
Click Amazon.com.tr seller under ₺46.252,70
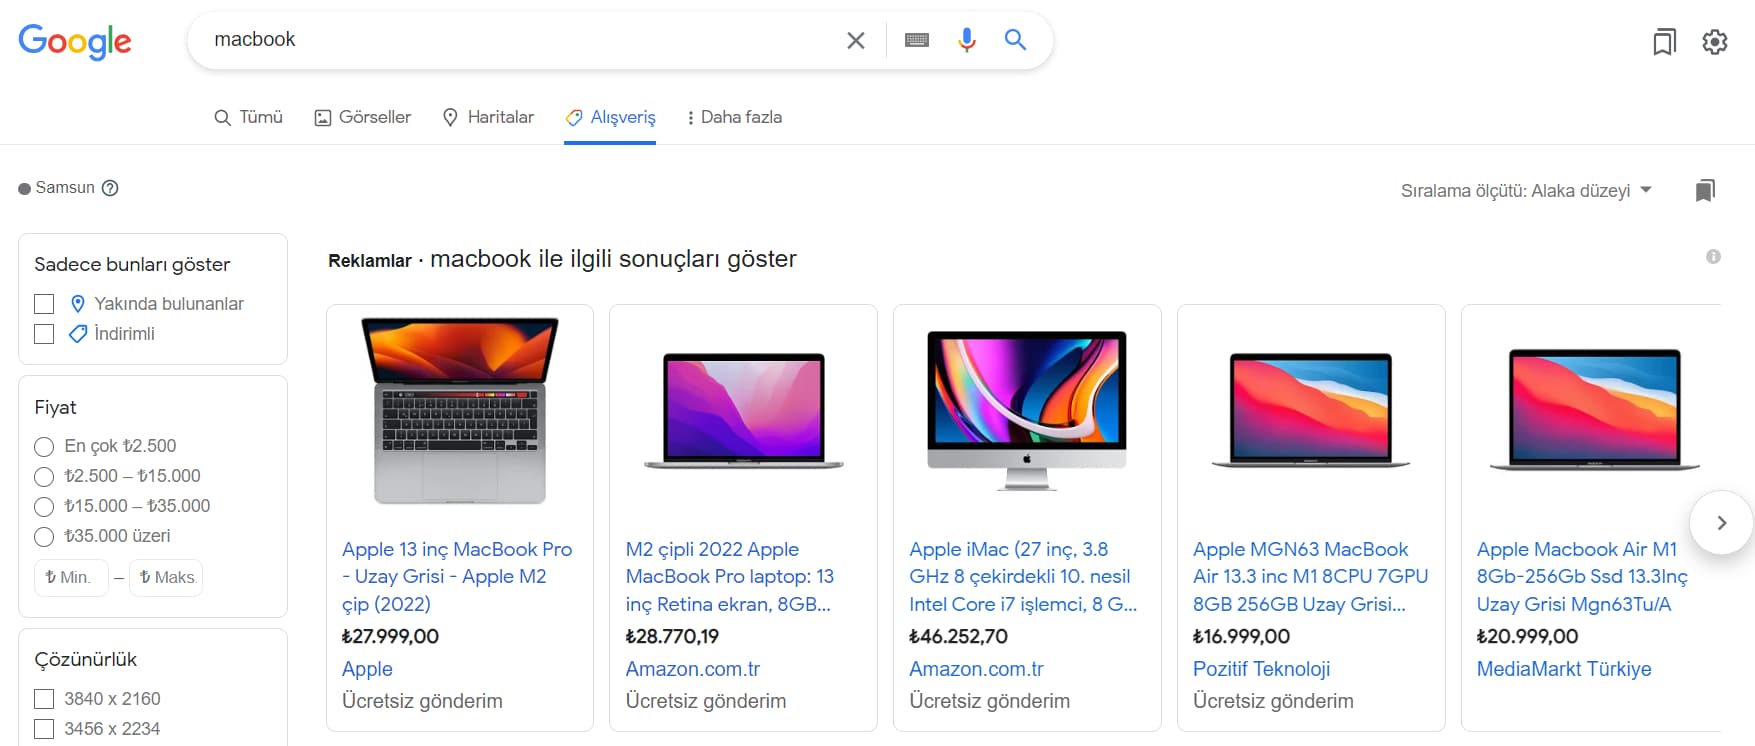(976, 669)
